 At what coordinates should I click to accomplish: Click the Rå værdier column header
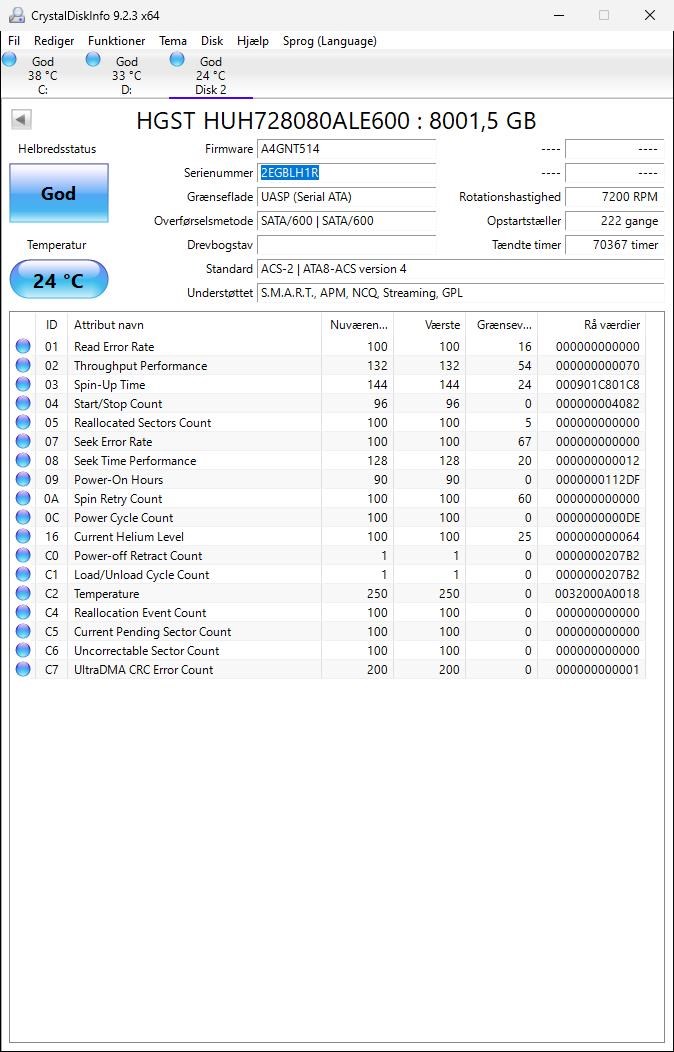[x=592, y=325]
